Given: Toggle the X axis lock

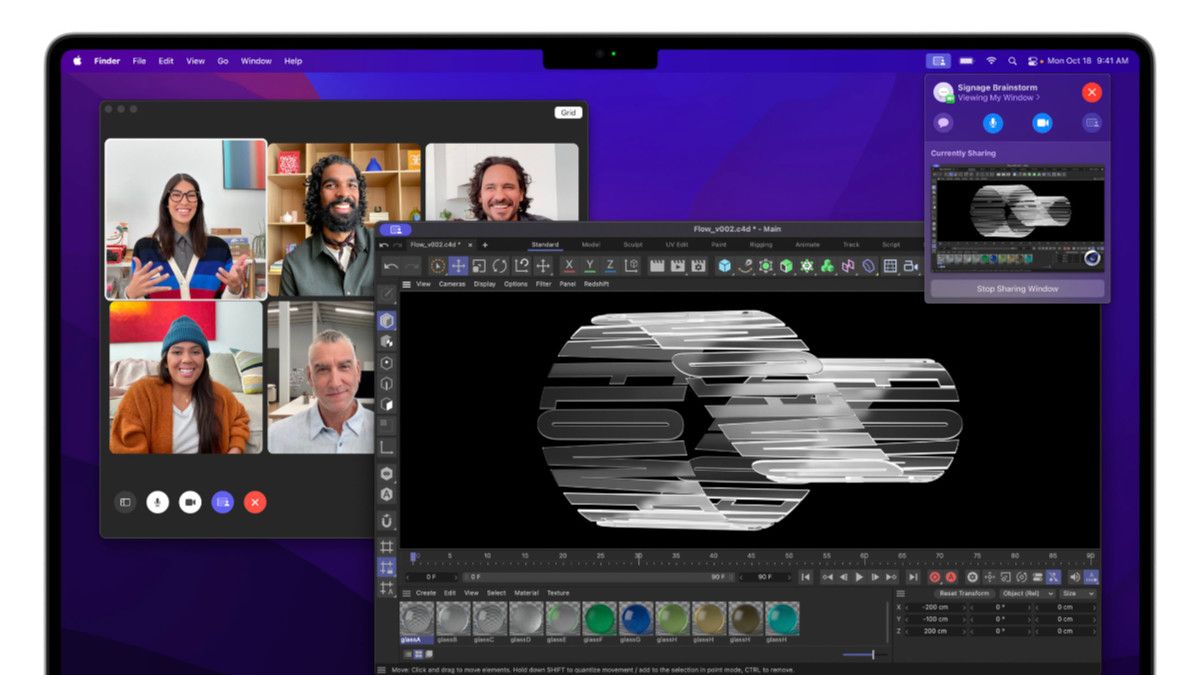Looking at the screenshot, I should point(569,266).
